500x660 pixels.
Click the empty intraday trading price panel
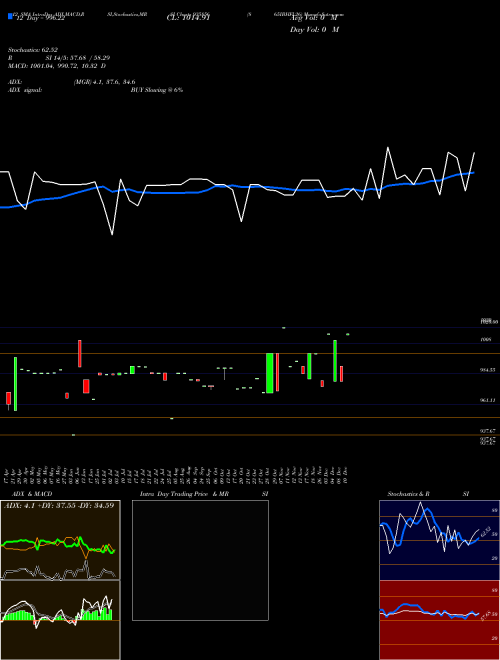200,560
